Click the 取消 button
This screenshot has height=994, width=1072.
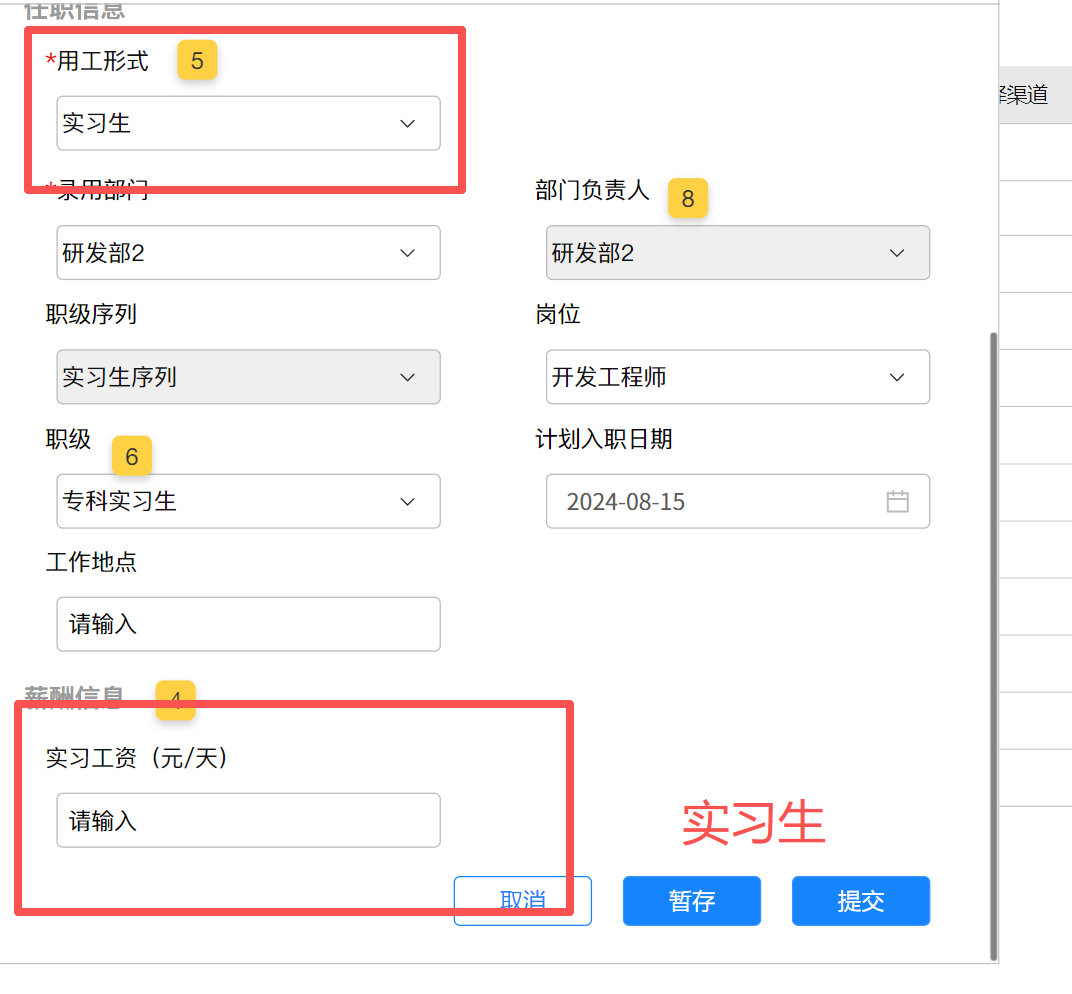click(522, 900)
